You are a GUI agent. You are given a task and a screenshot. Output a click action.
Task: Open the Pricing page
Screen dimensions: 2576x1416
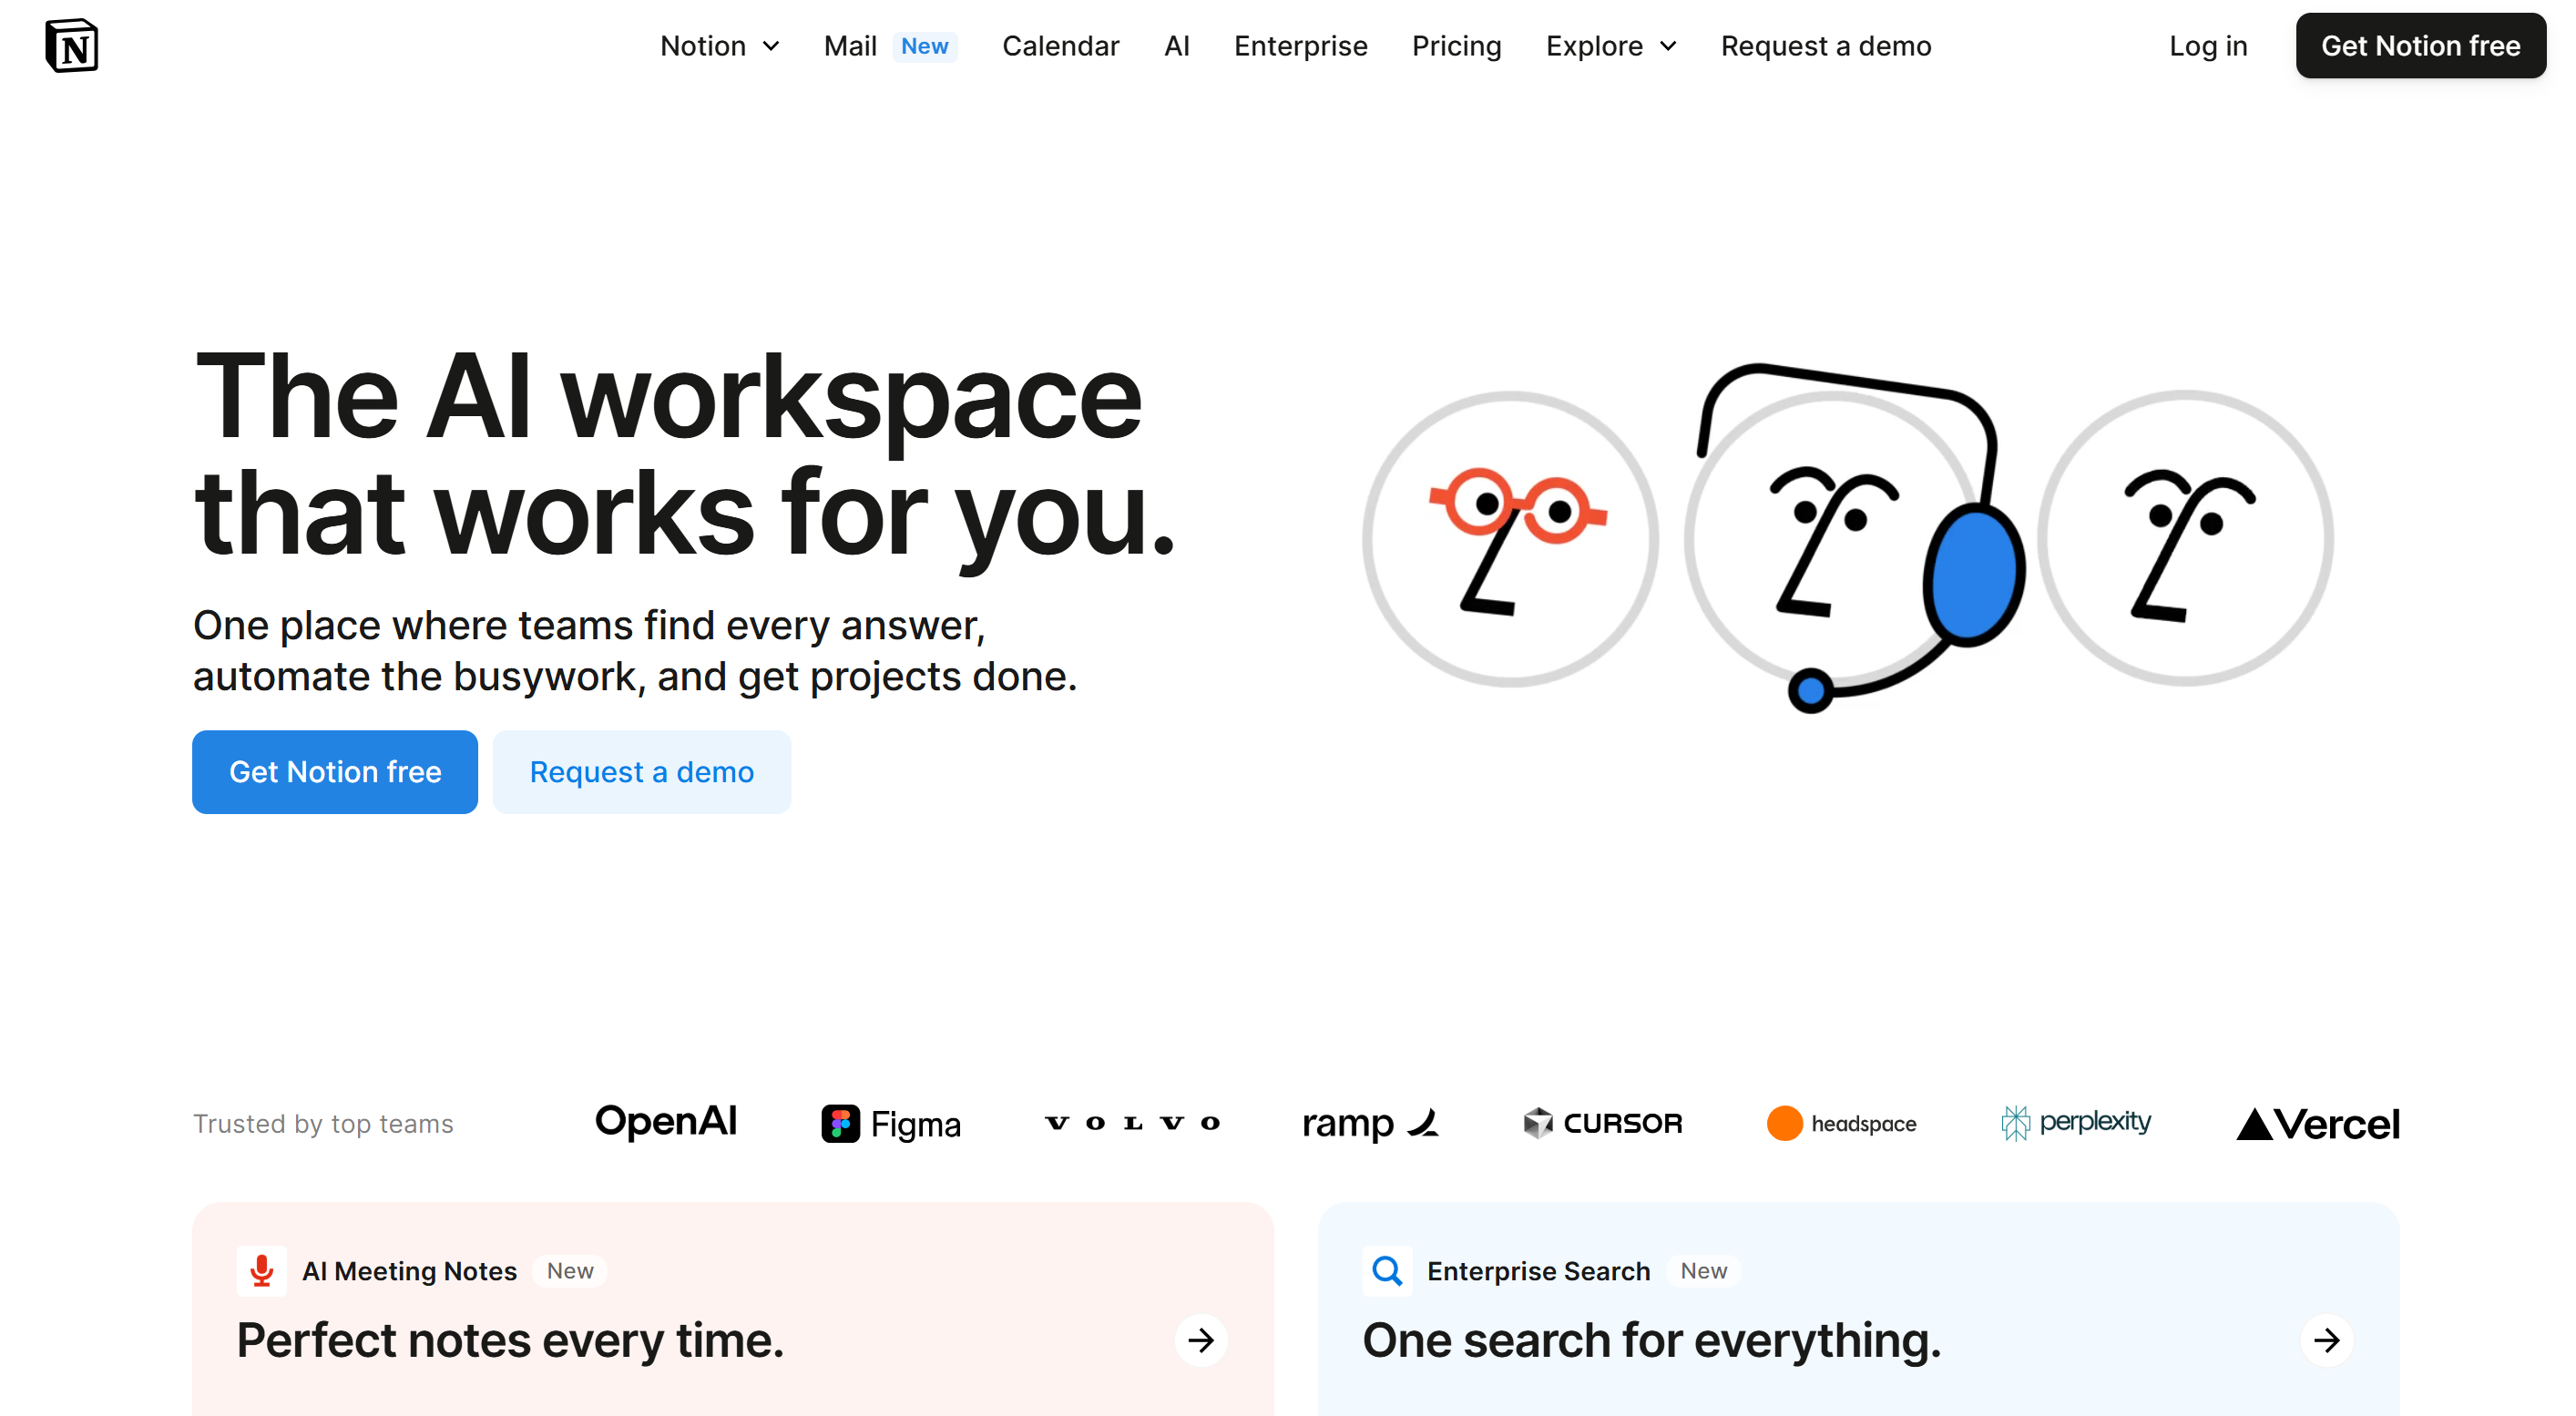pos(1456,46)
